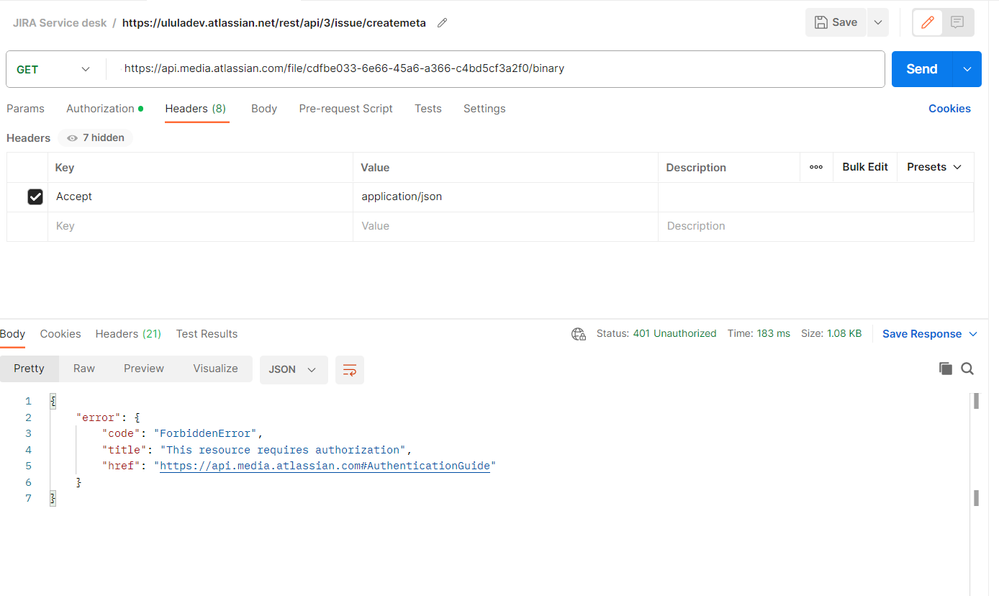Screen dimensions: 999x596
Task: Expand the Save Response dropdown chevron
Action: pos(973,334)
